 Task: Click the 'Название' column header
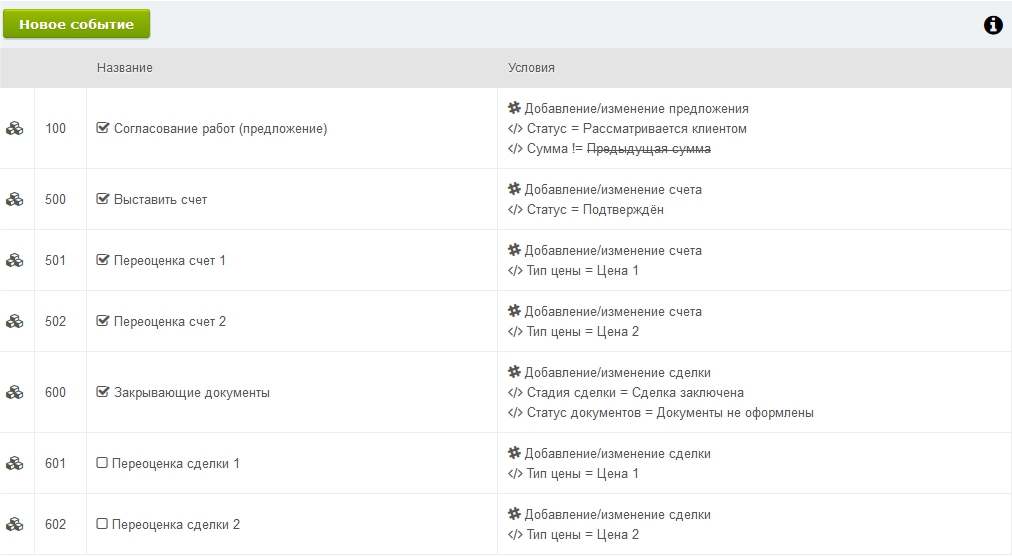pos(124,67)
